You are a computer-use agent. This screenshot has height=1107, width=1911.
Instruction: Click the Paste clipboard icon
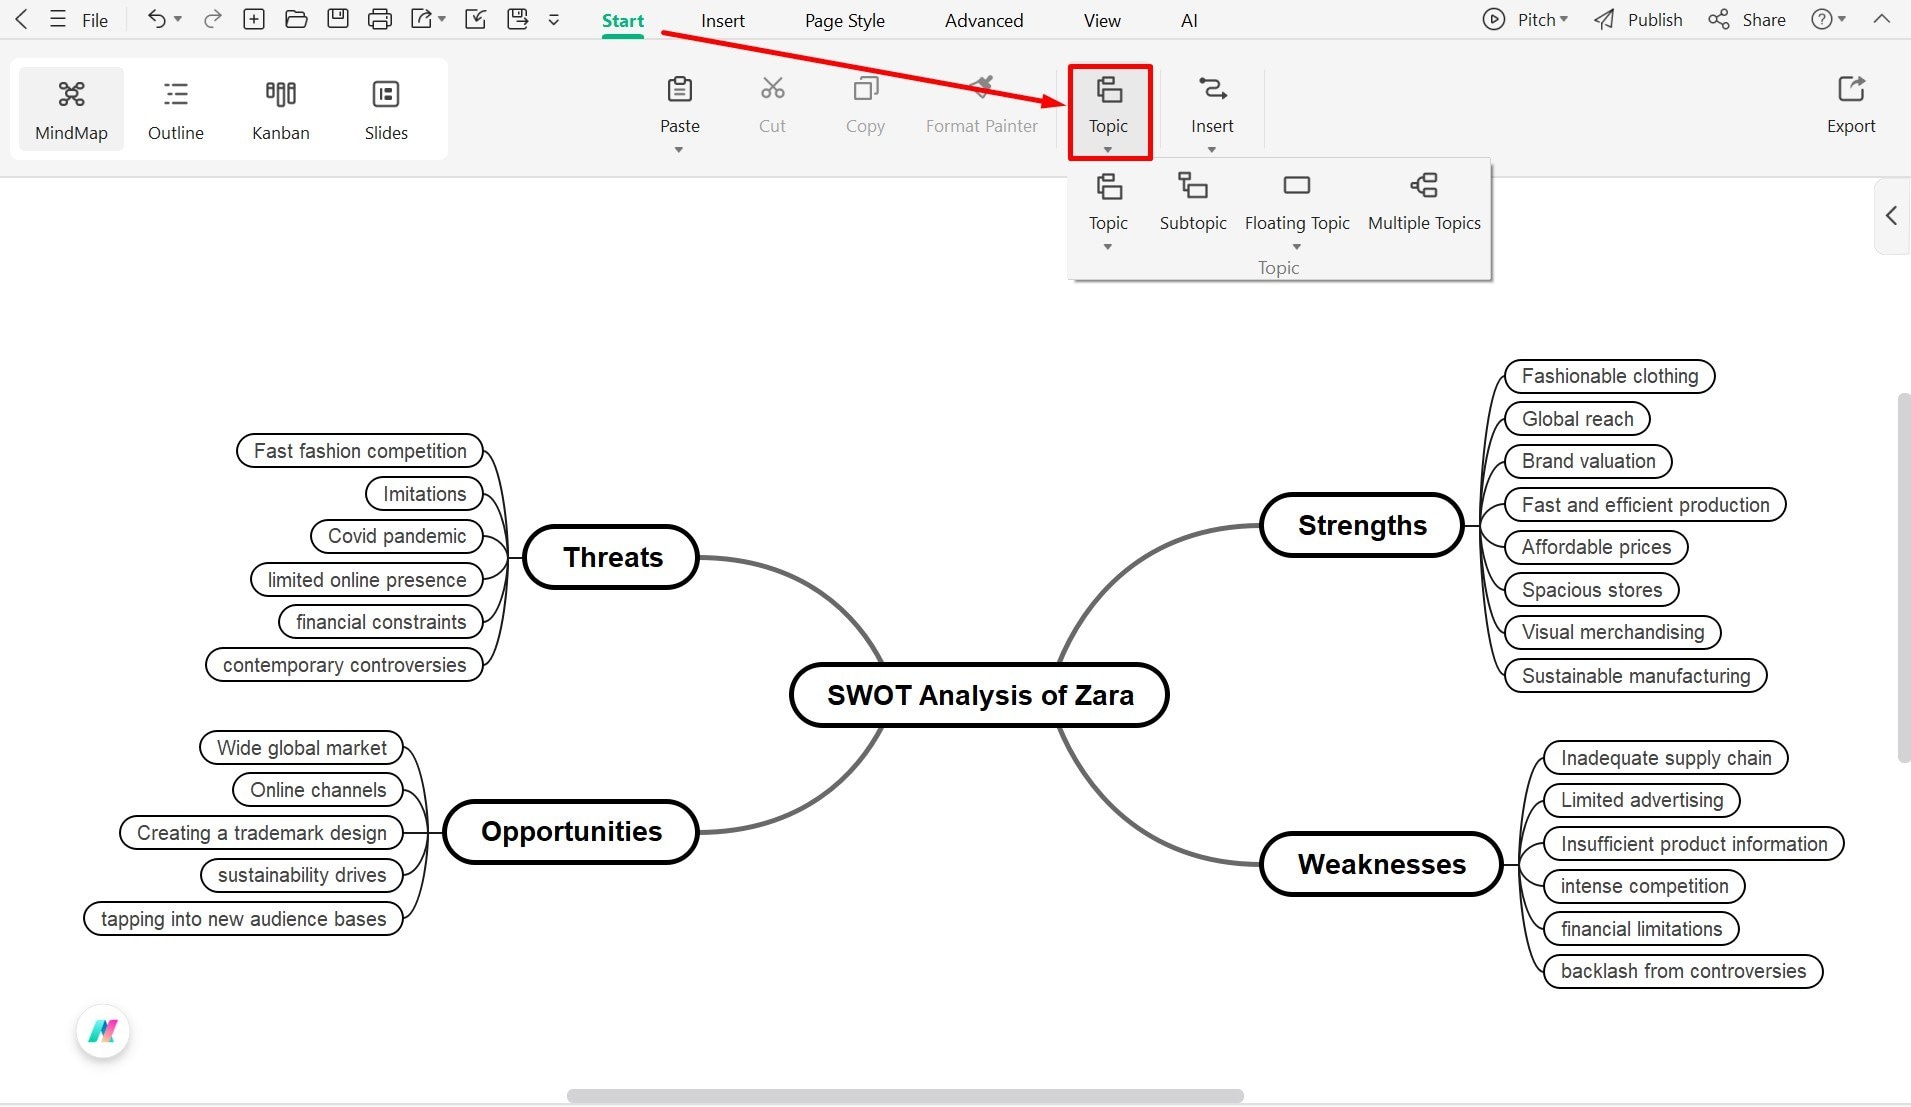tap(680, 90)
